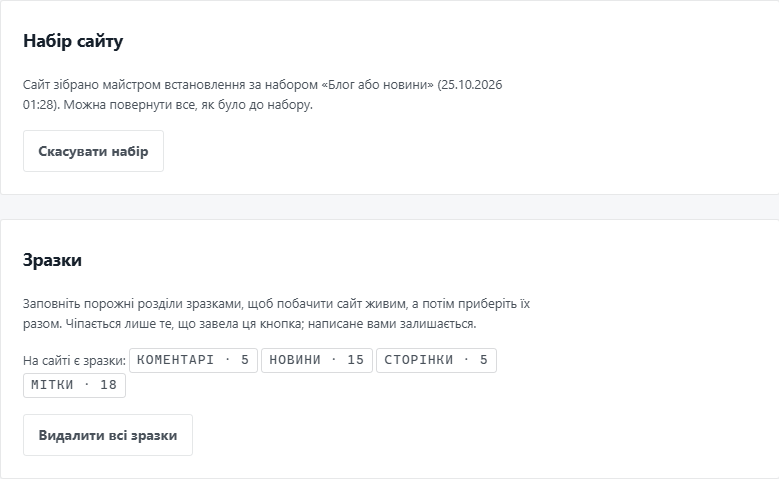Select the «МІТКИ · 18» badge

74,385
